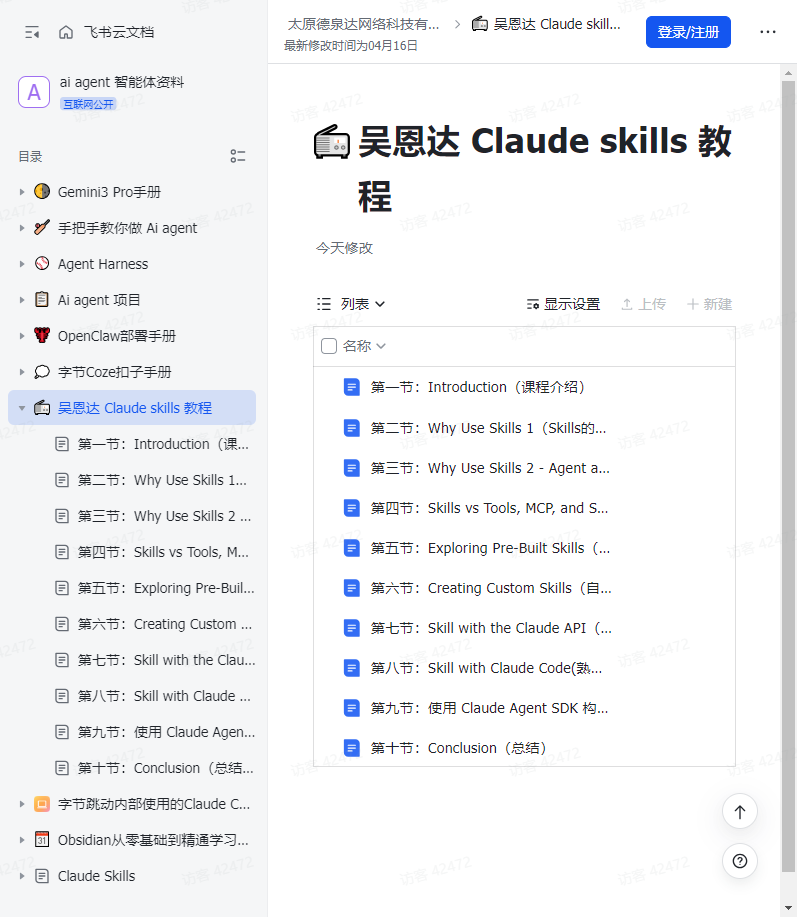Click the blue doc icon of 第五节 Exploring Pre-Built Skills
Screen dimensions: 797x917
click(x=351, y=548)
